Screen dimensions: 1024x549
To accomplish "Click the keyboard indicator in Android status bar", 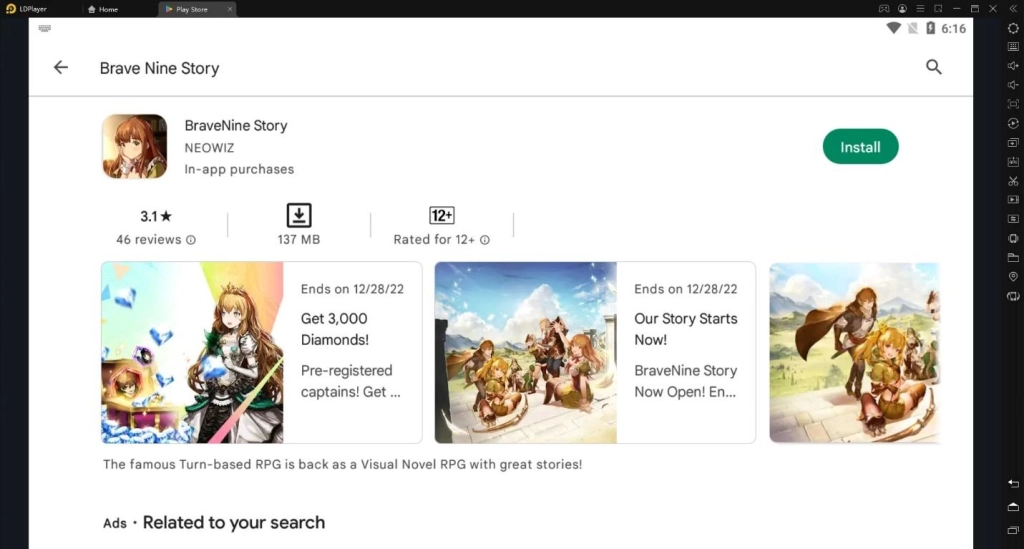I will (x=44, y=28).
